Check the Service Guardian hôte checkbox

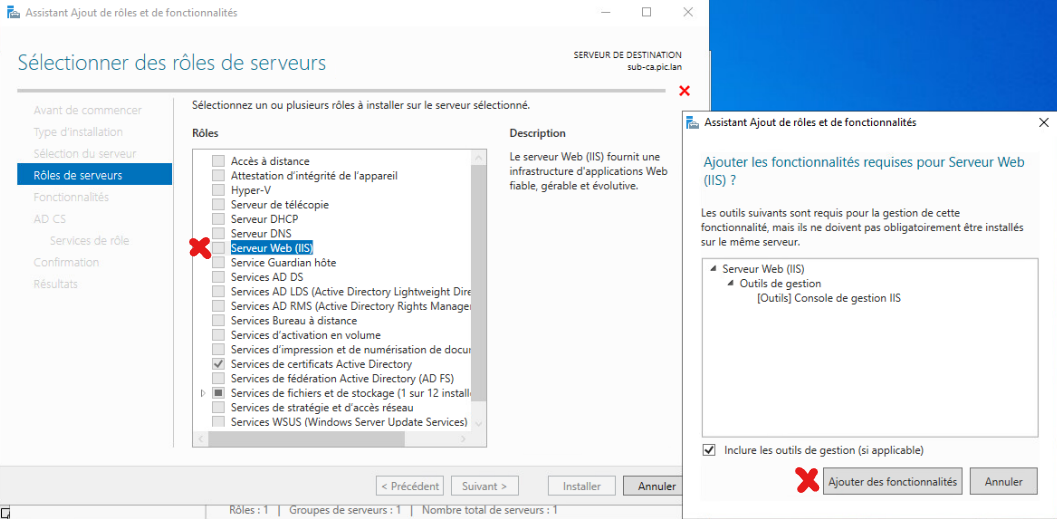(218, 262)
